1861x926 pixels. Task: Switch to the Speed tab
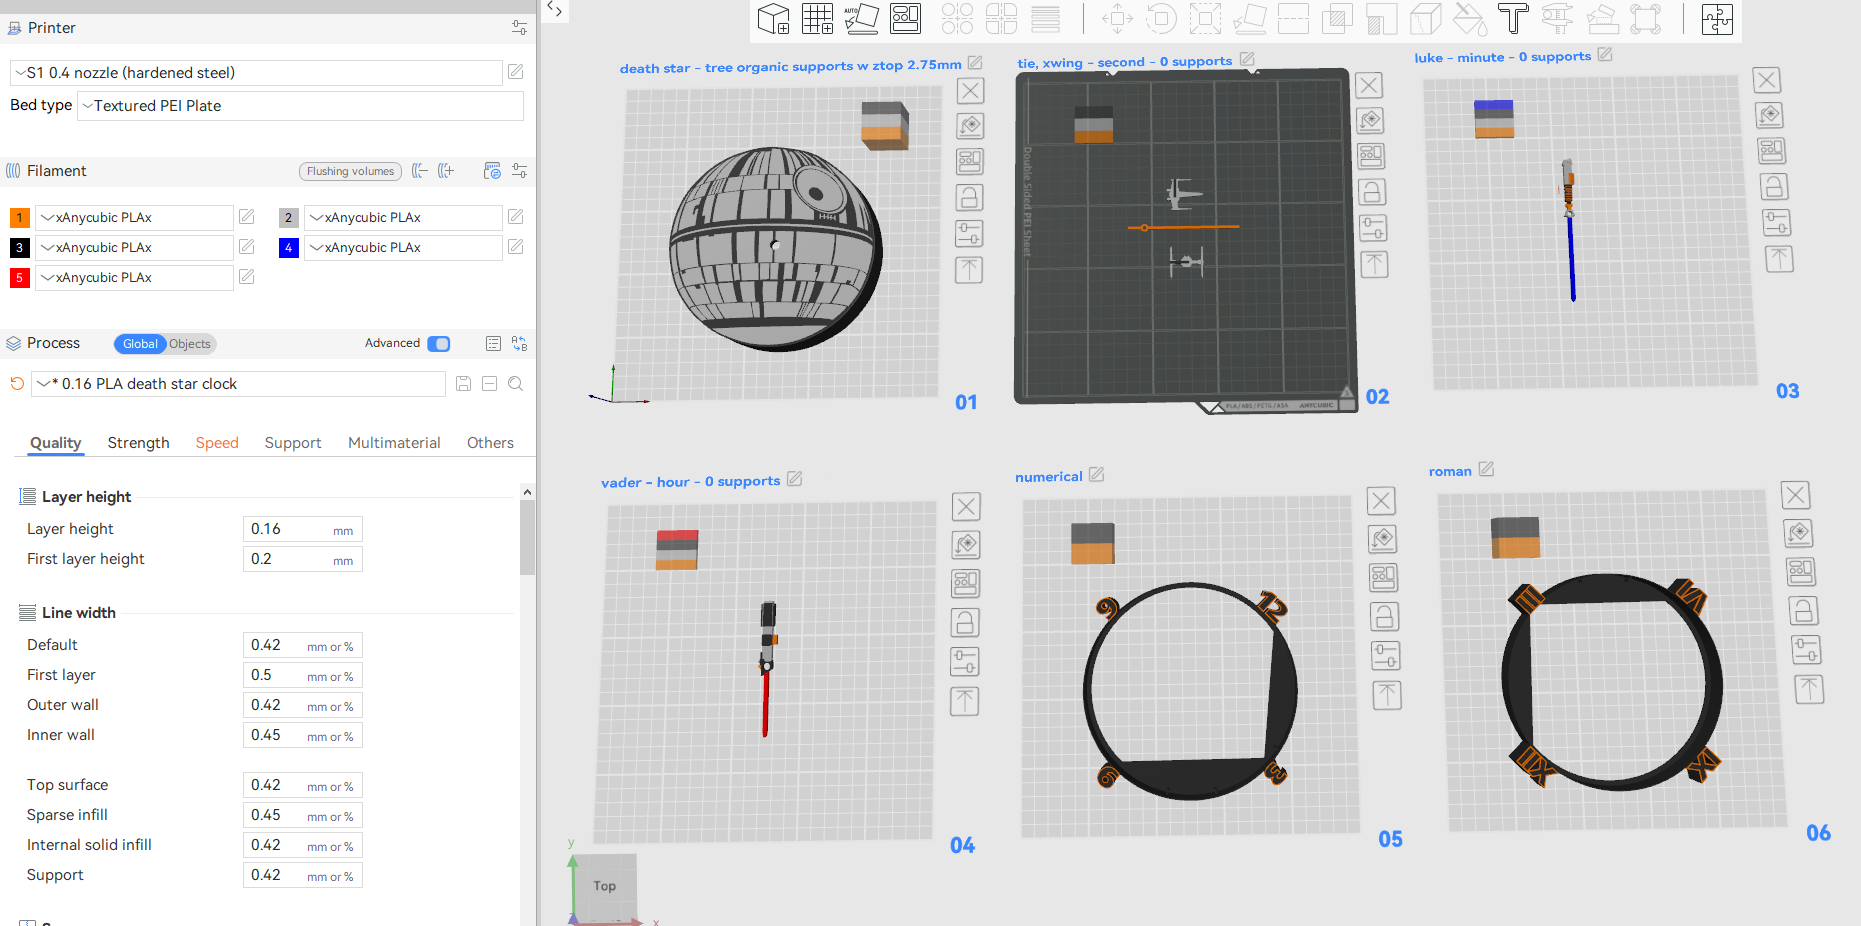(x=217, y=443)
